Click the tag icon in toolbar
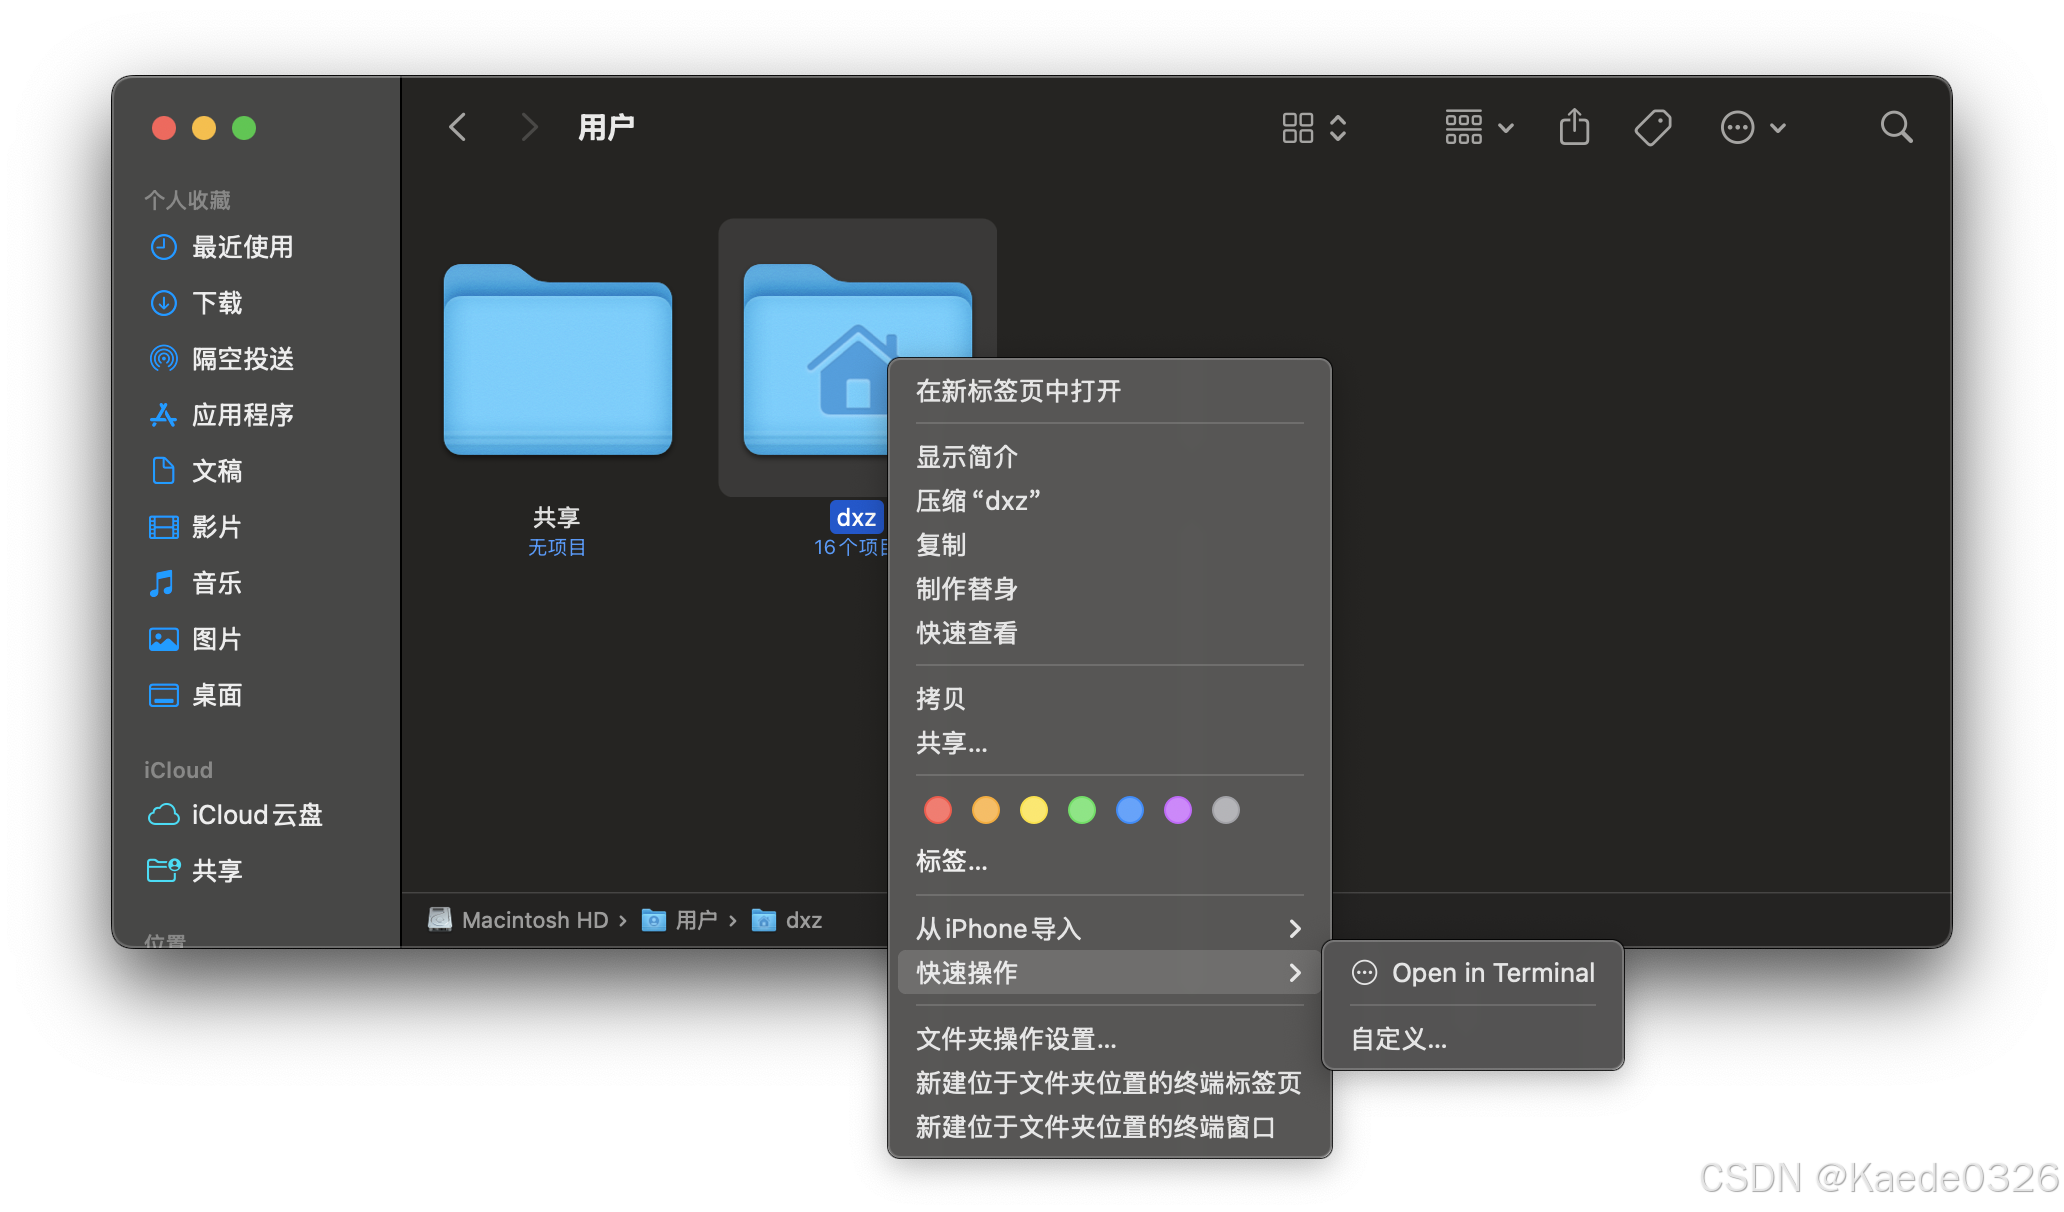Image resolution: width=2064 pixels, height=1212 pixels. coord(1652,128)
